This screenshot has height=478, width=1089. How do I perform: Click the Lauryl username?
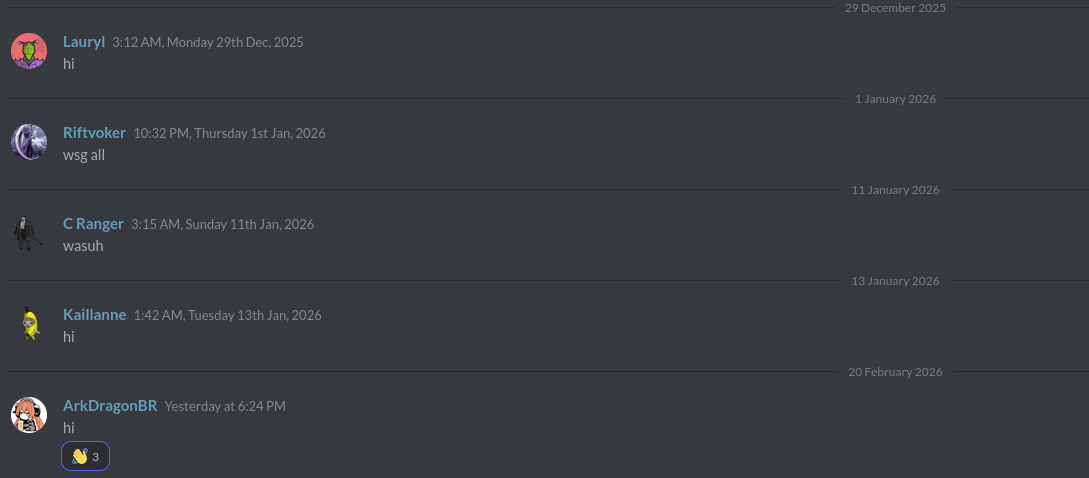point(84,42)
